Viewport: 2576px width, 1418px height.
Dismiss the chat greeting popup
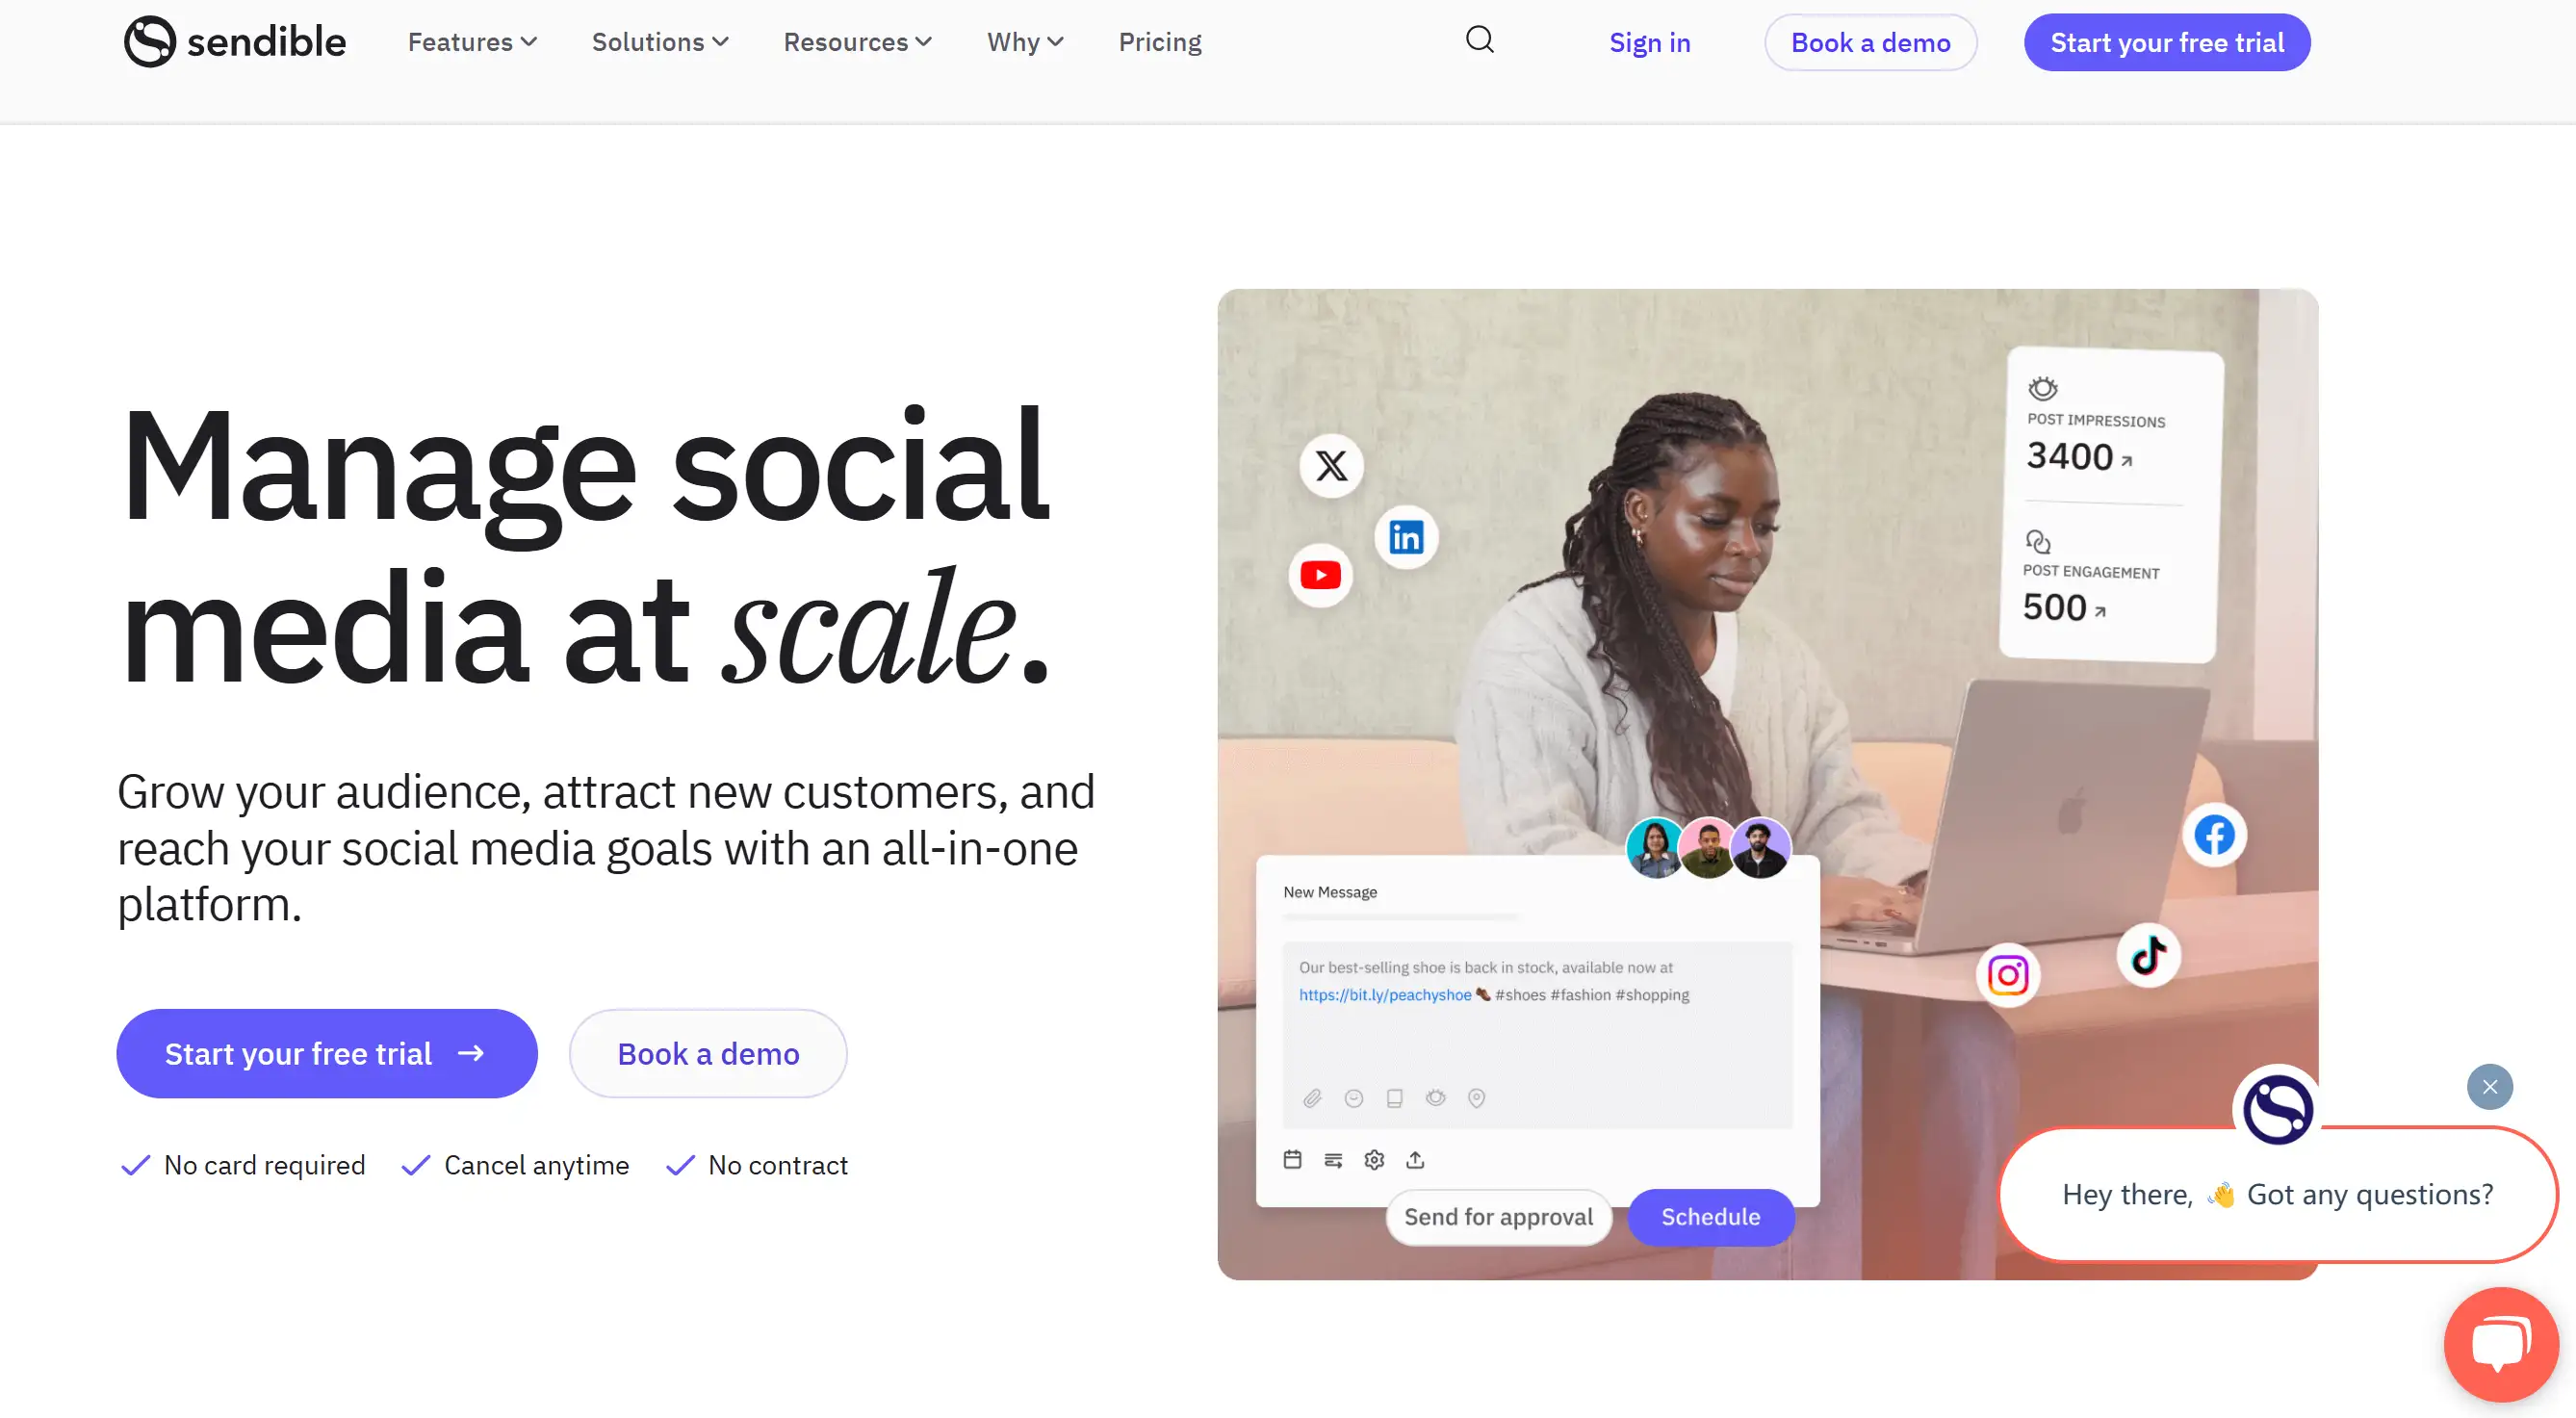2489,1087
